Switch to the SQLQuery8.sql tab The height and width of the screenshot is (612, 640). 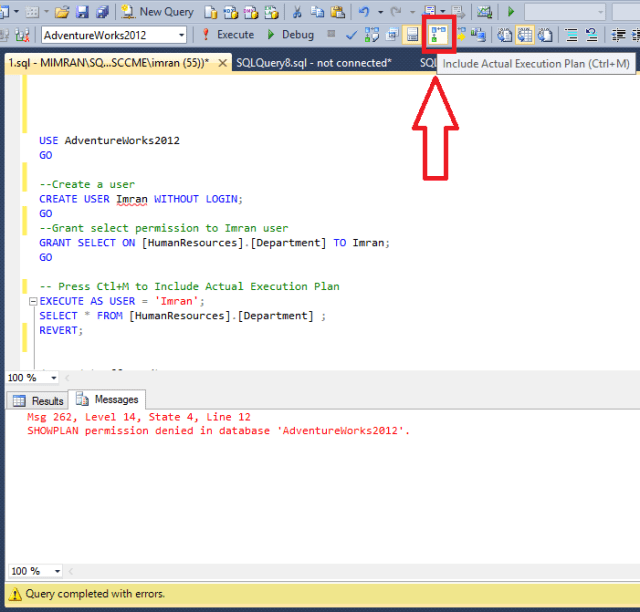click(x=313, y=63)
